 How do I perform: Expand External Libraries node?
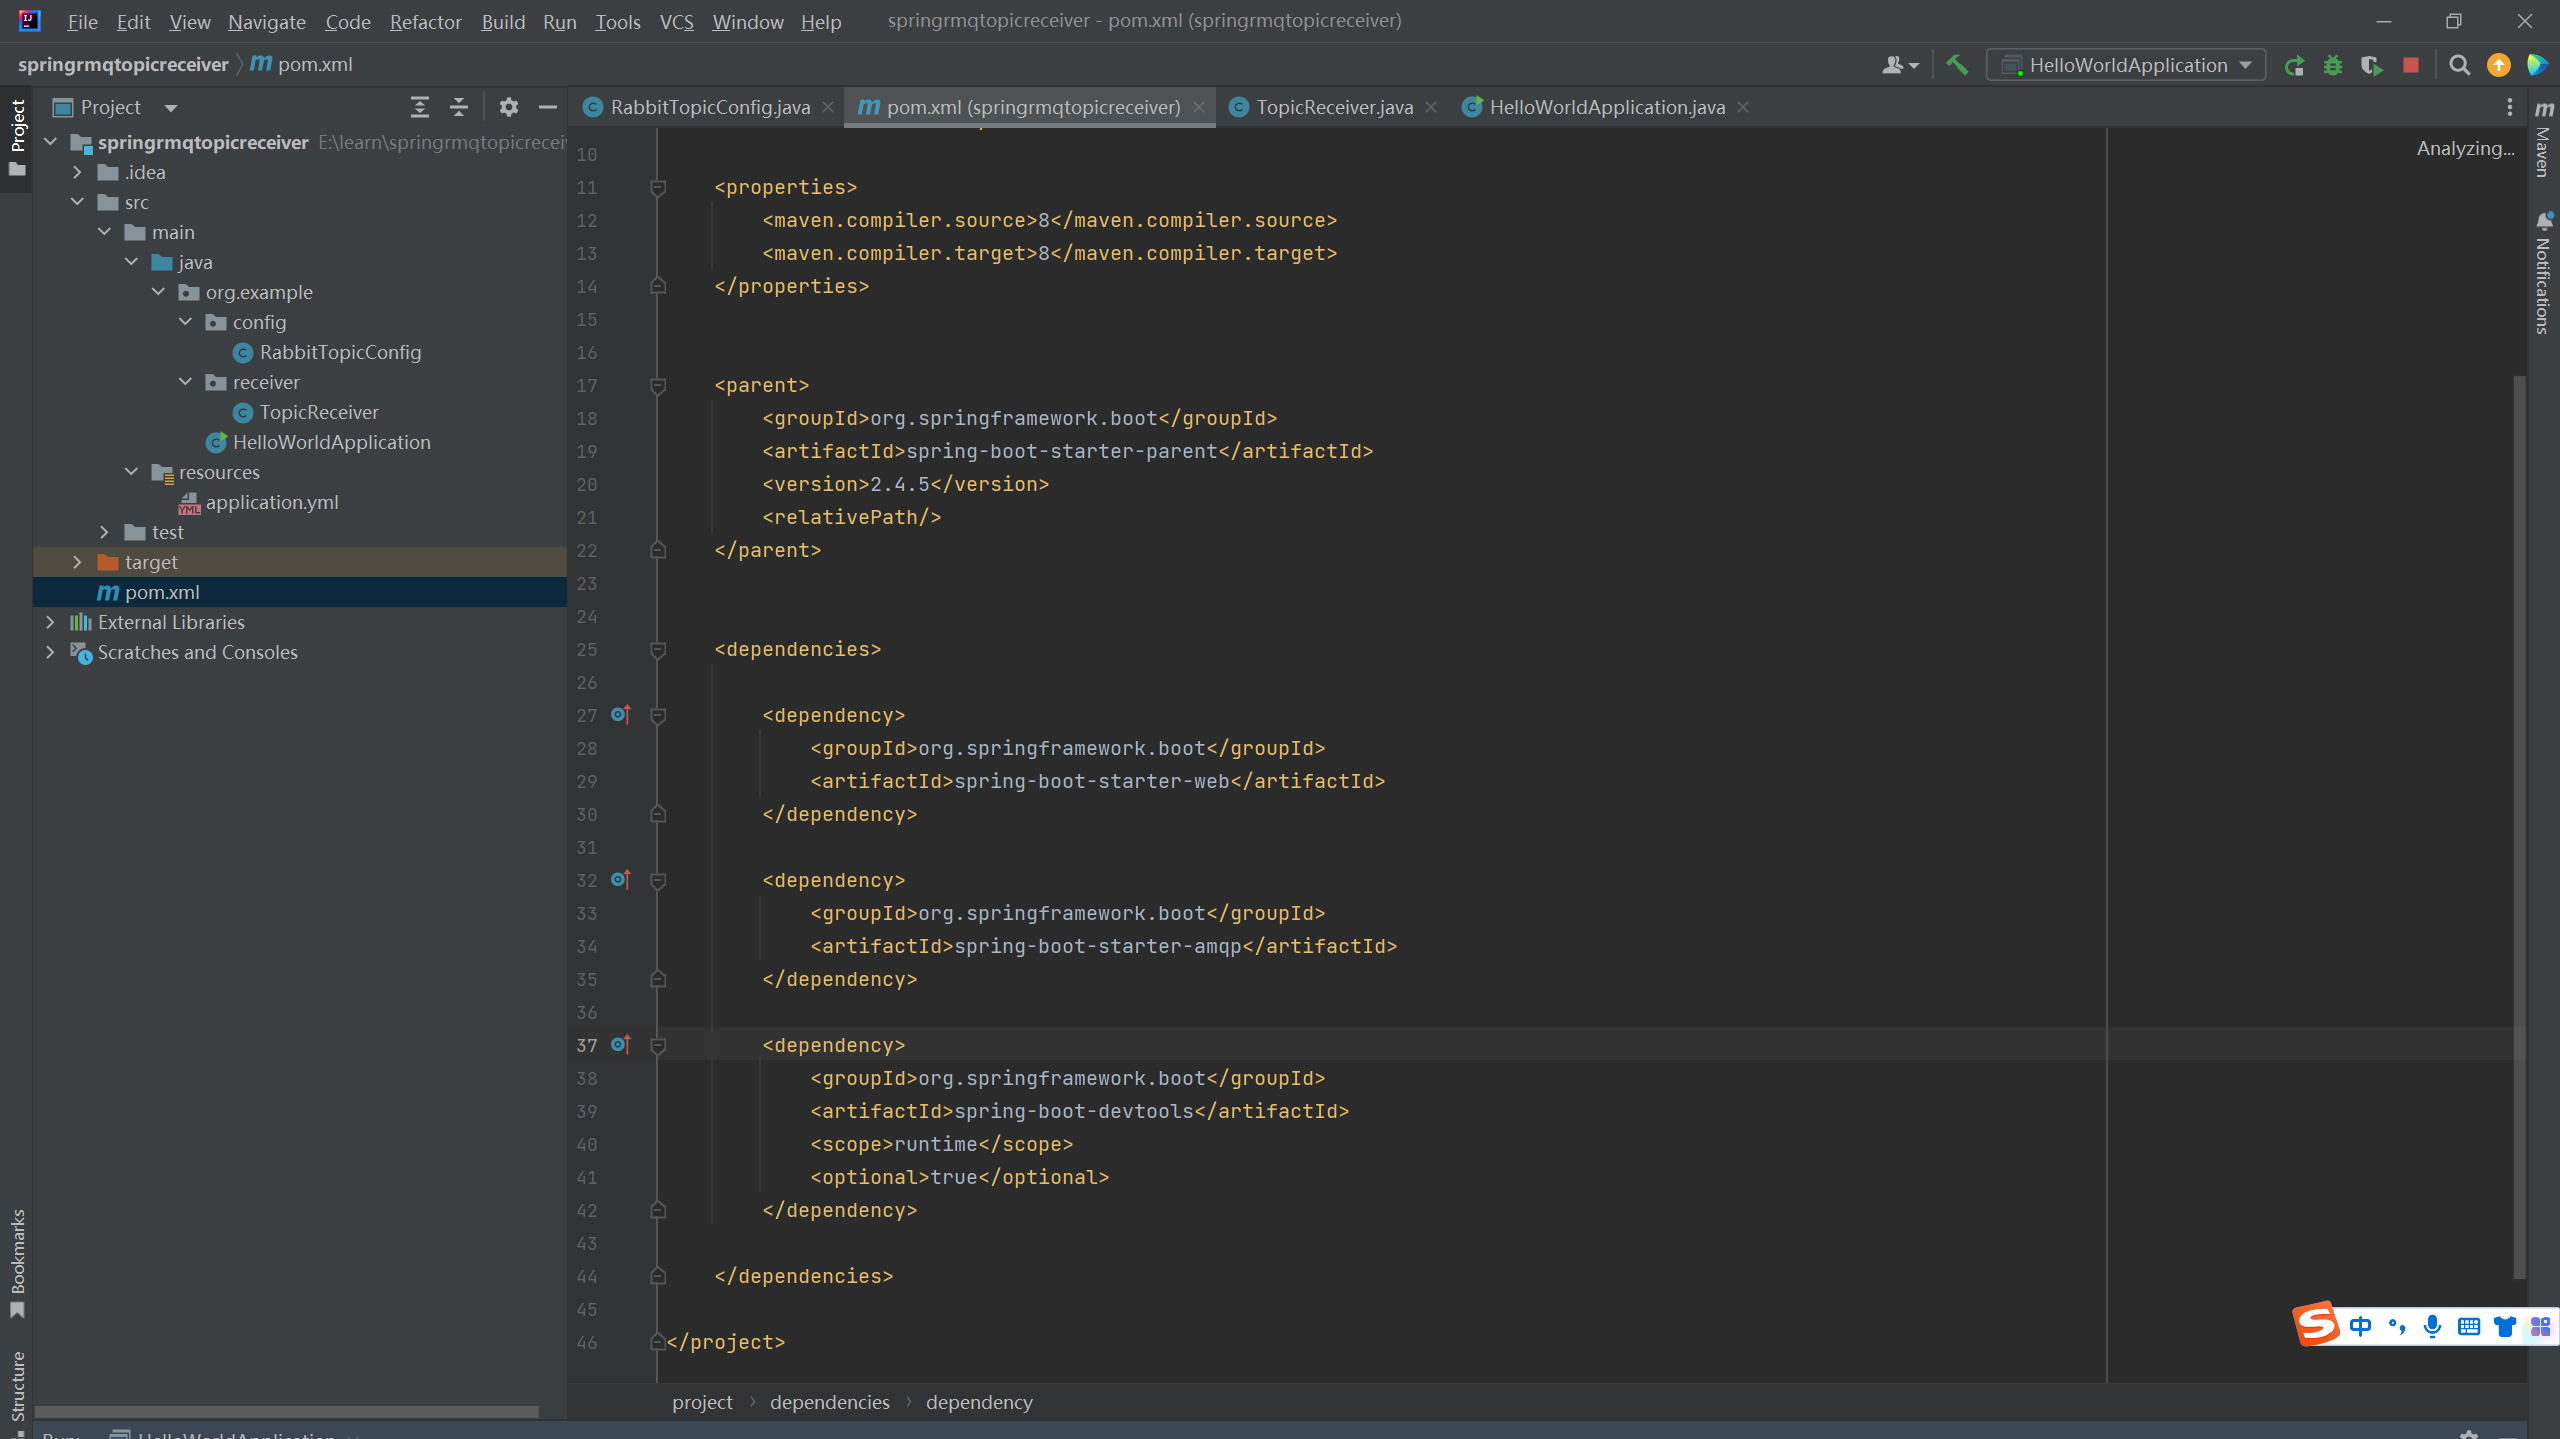click(50, 622)
